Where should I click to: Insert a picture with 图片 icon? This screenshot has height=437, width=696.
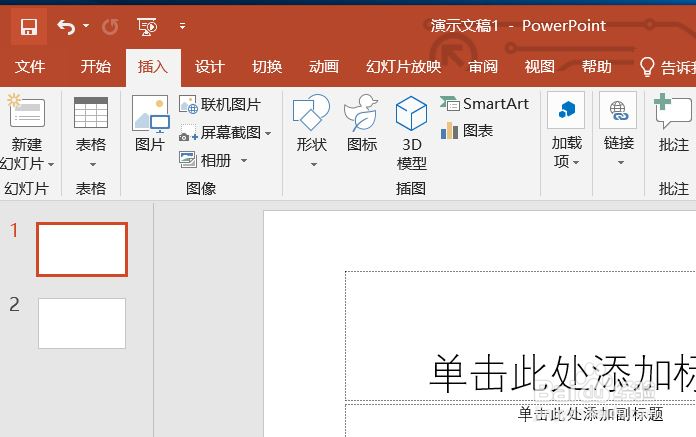click(150, 114)
